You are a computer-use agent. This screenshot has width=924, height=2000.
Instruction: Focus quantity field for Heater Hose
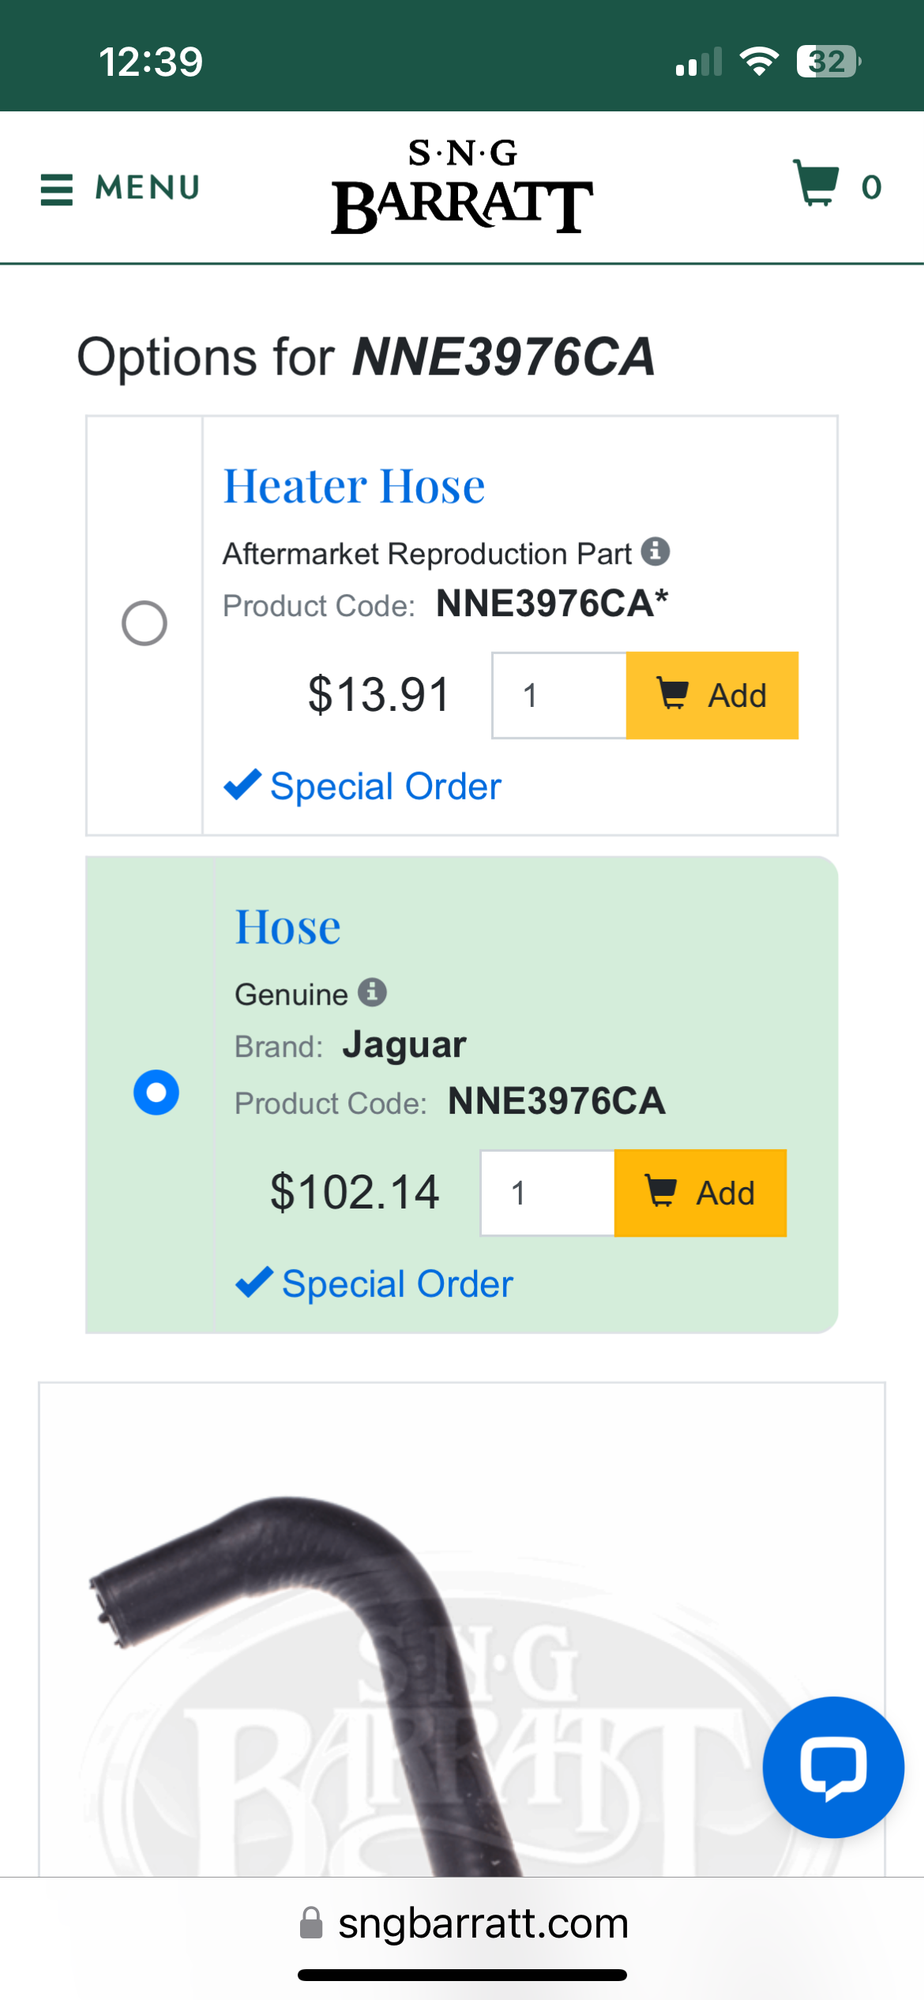click(x=559, y=696)
